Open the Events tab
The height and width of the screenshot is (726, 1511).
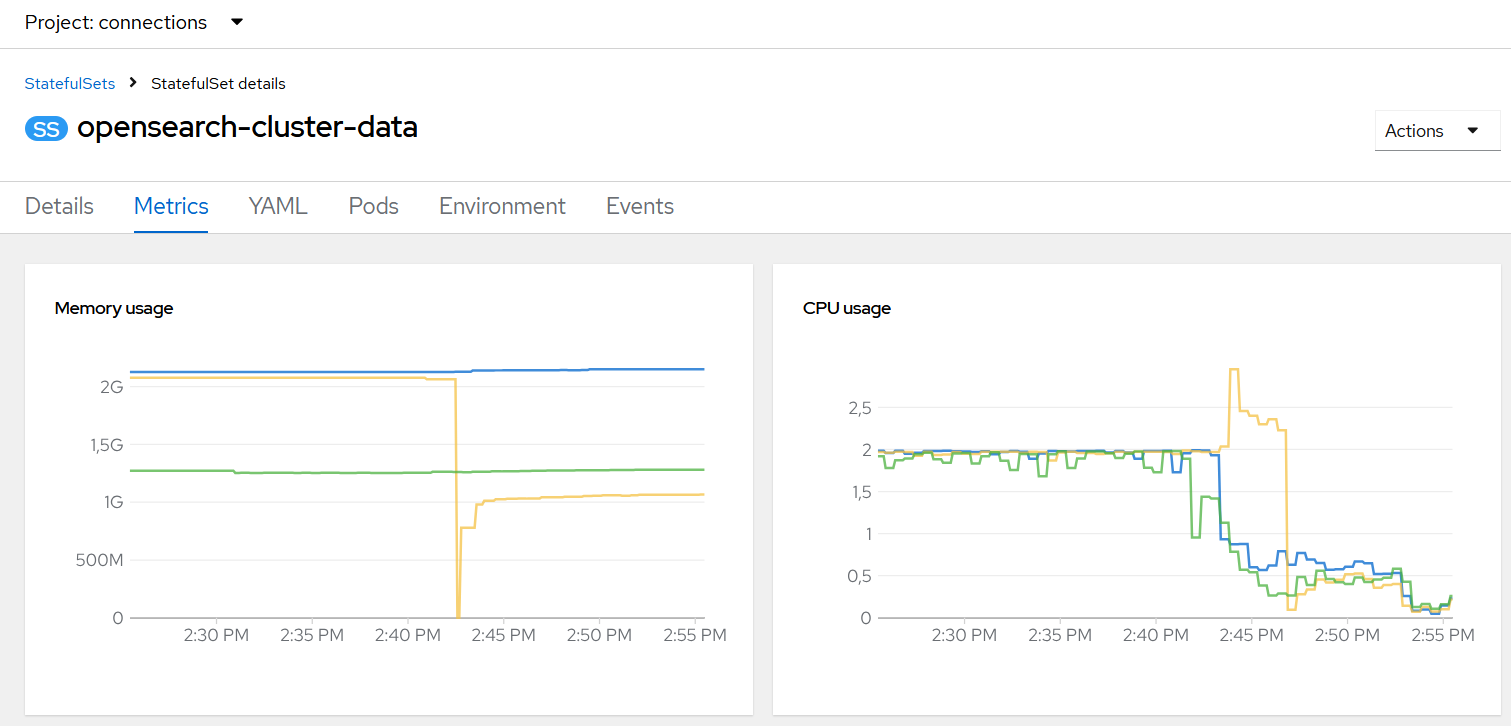pyautogui.click(x=639, y=206)
